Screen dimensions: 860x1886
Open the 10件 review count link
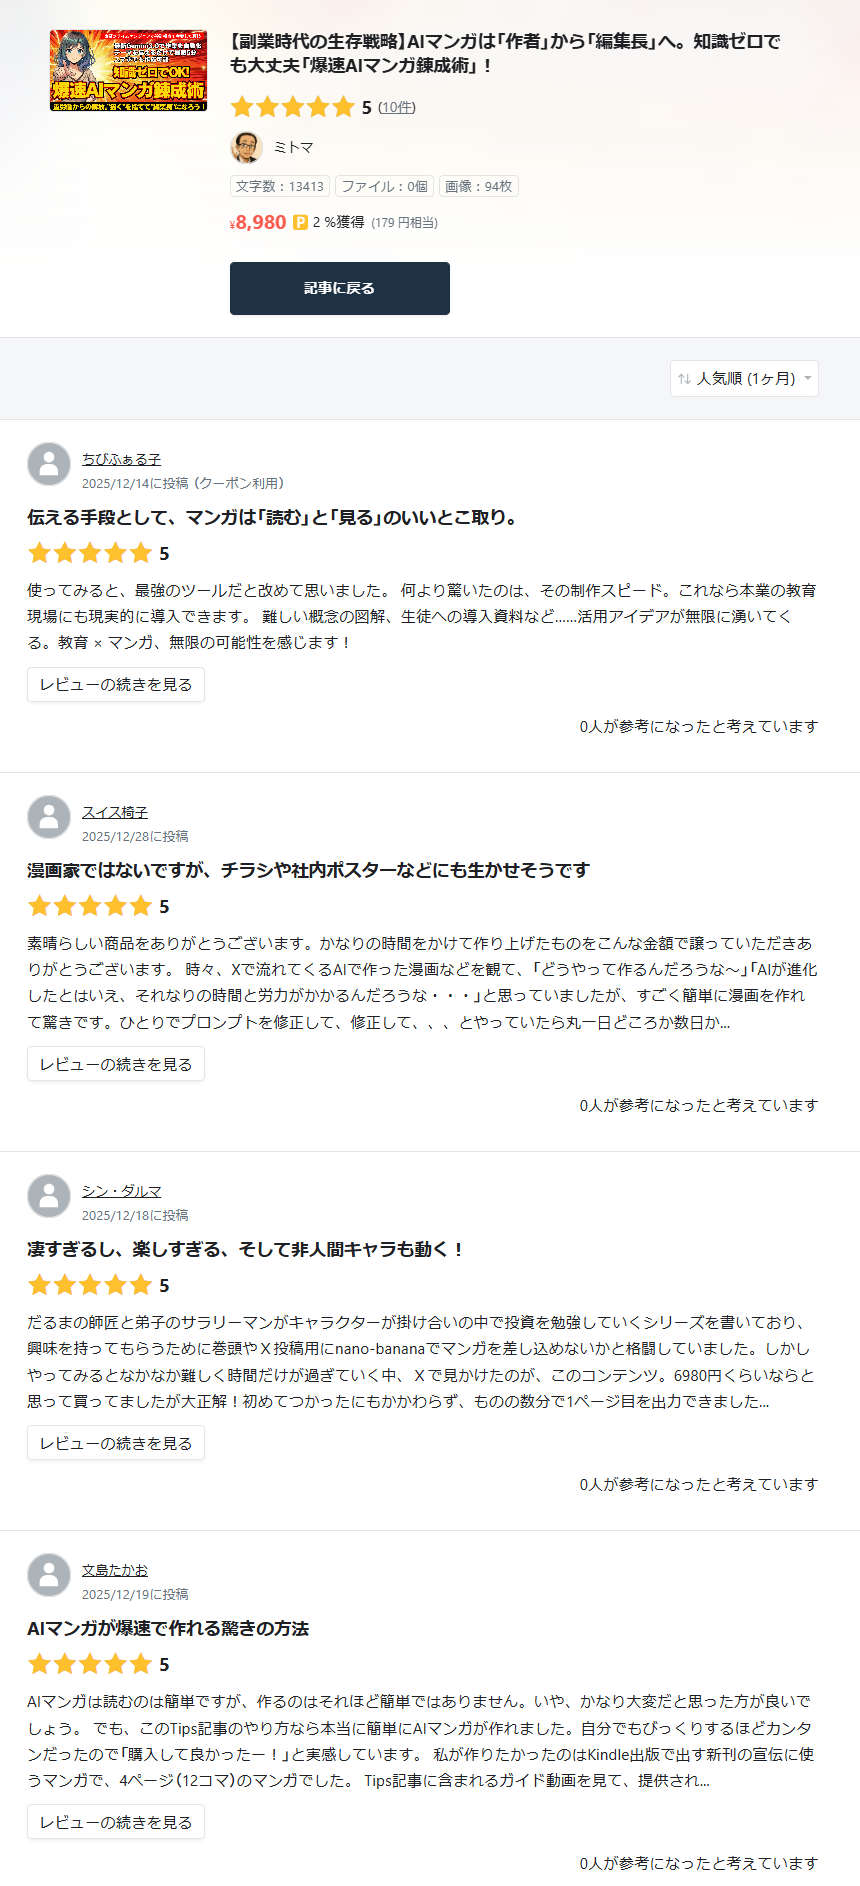pyautogui.click(x=397, y=107)
